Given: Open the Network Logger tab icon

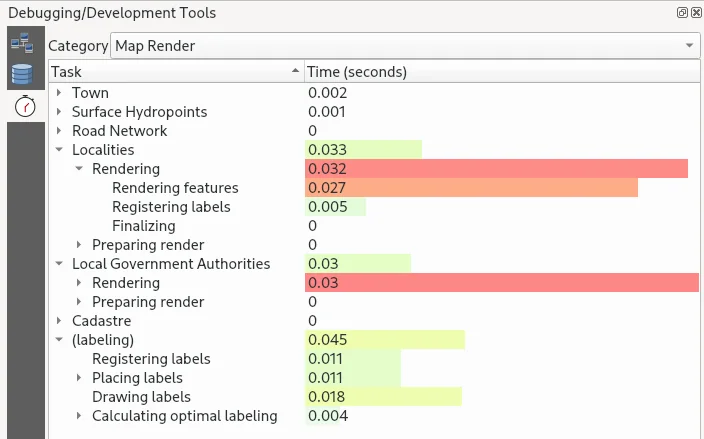Looking at the screenshot, I should (x=22, y=43).
